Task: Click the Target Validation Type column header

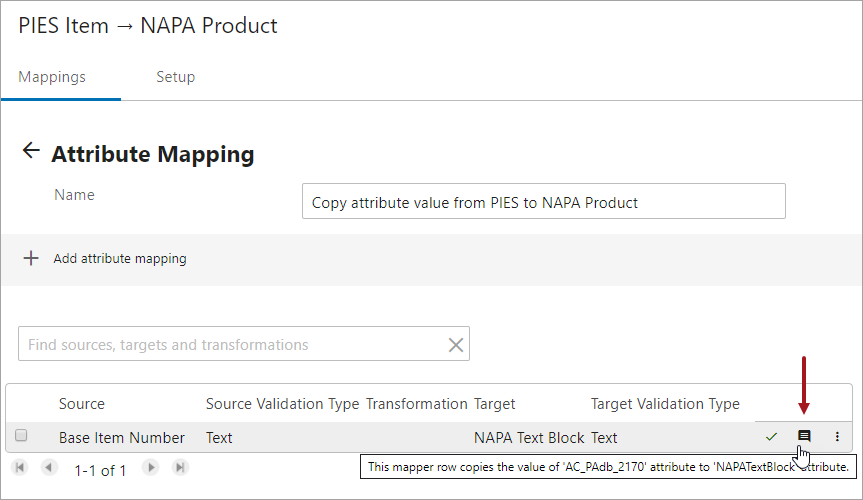Action: (x=665, y=404)
